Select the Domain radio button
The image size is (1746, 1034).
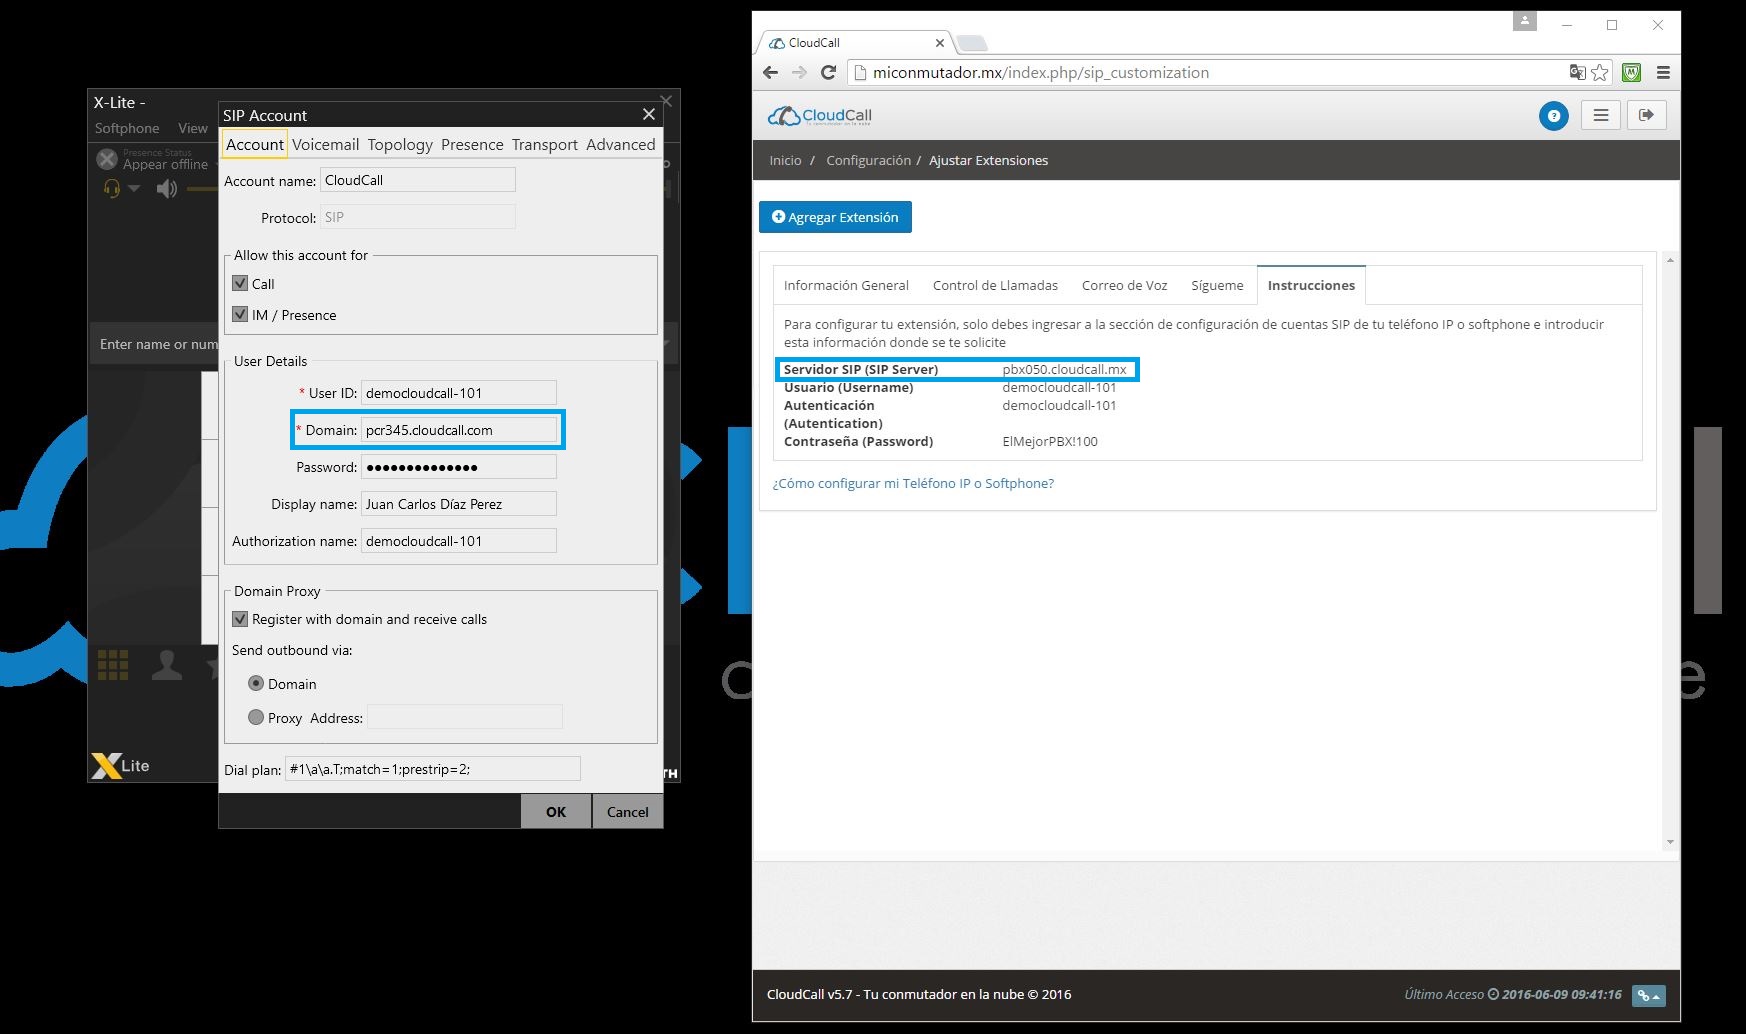[256, 683]
